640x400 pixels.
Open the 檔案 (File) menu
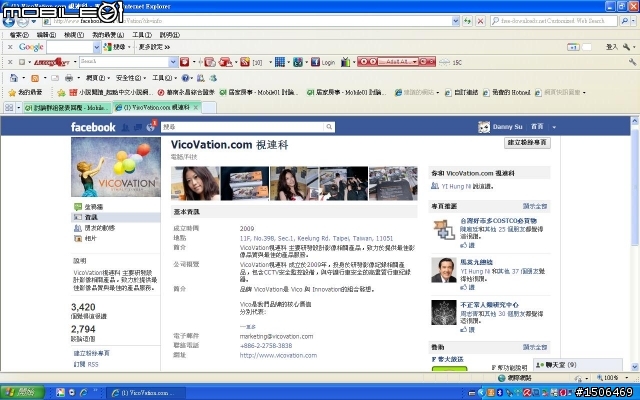click(x=19, y=35)
